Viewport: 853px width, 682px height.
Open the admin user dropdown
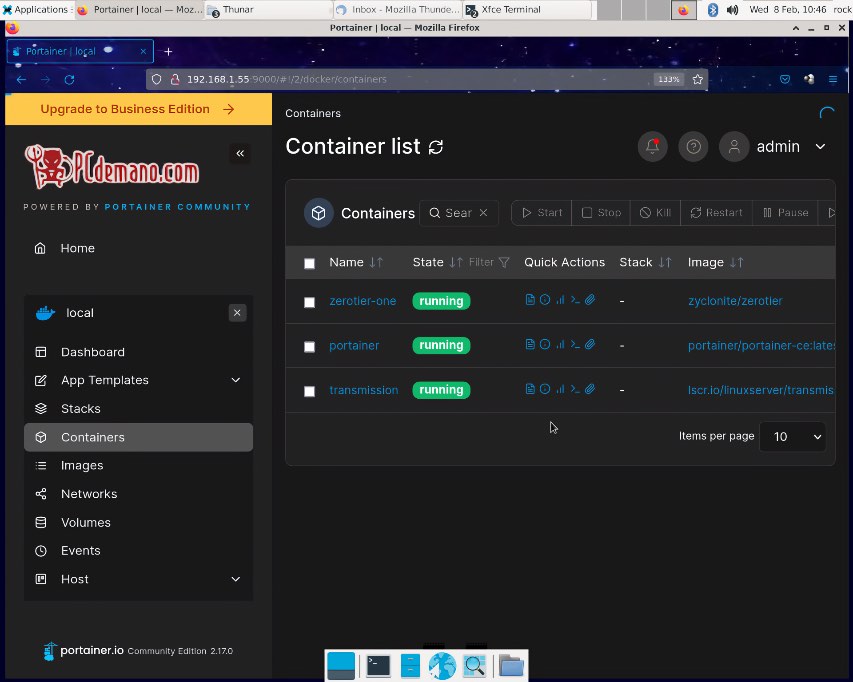coord(773,146)
